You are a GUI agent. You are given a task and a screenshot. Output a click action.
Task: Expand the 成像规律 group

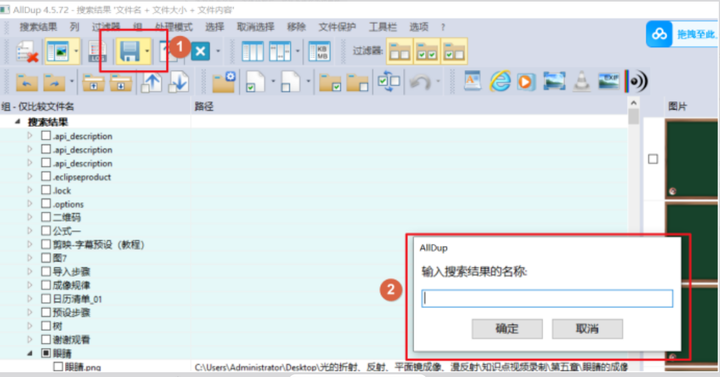pyautogui.click(x=30, y=285)
